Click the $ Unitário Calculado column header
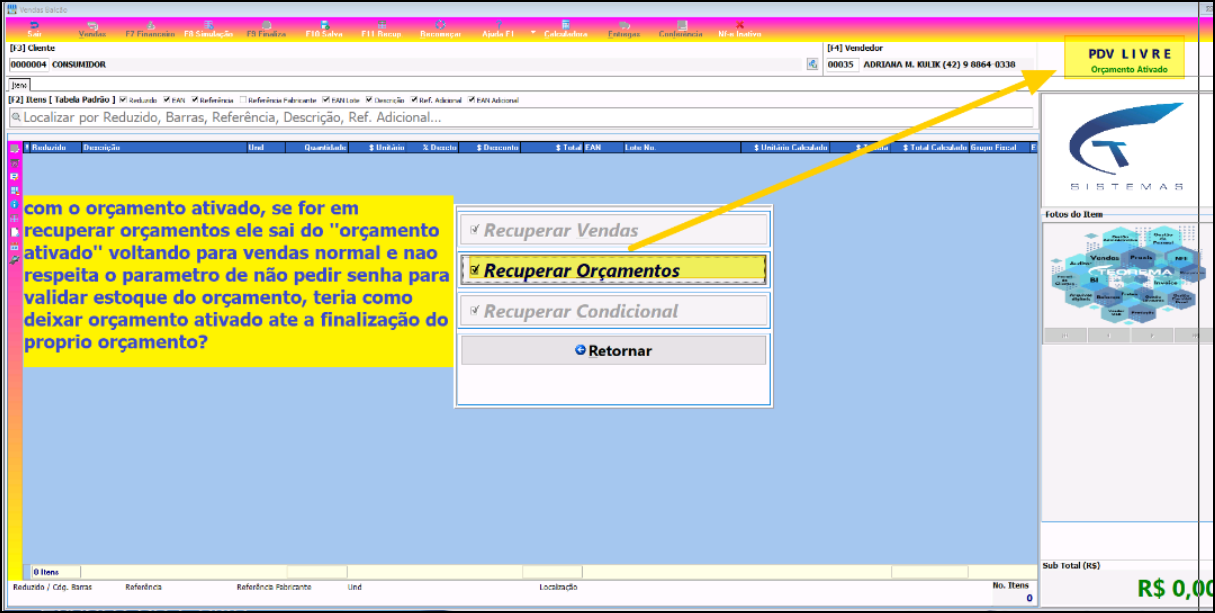This screenshot has height=613, width=1215. tap(787, 147)
